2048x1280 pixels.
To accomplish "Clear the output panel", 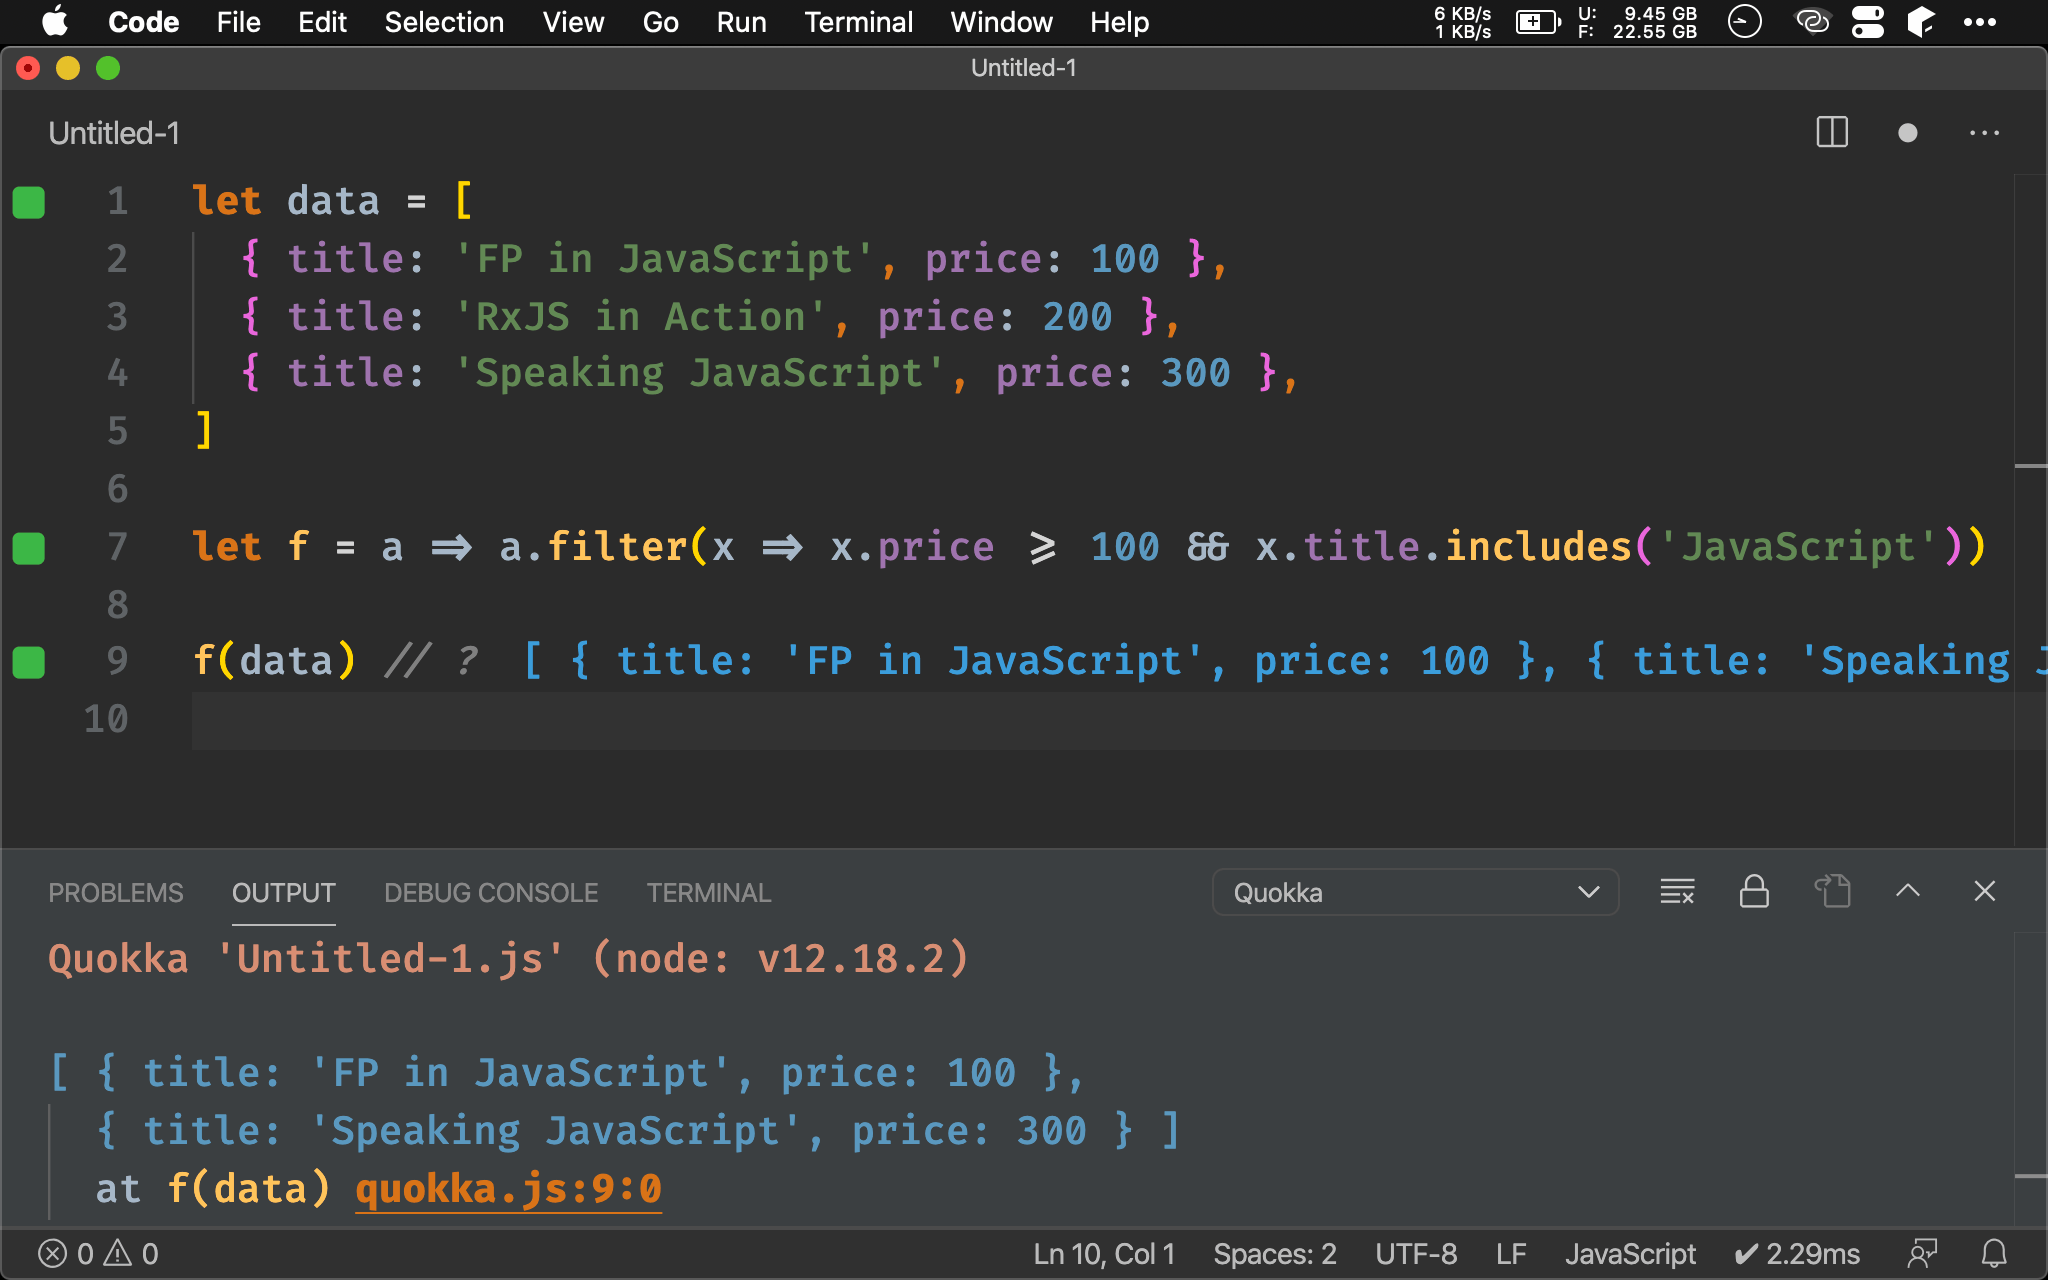I will point(1677,891).
